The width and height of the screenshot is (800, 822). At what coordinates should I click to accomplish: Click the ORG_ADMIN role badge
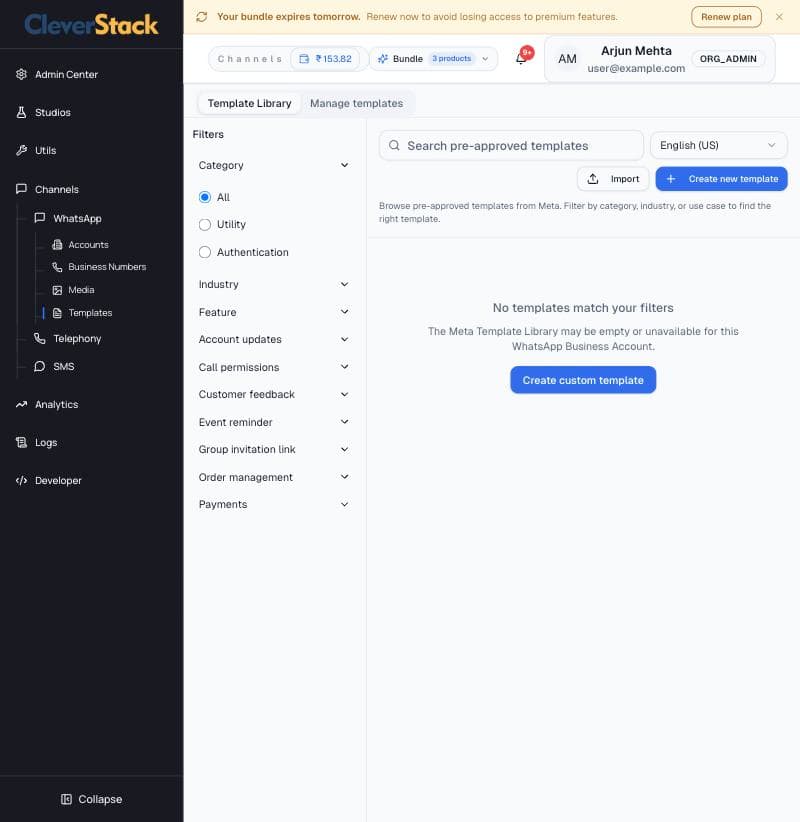[728, 59]
